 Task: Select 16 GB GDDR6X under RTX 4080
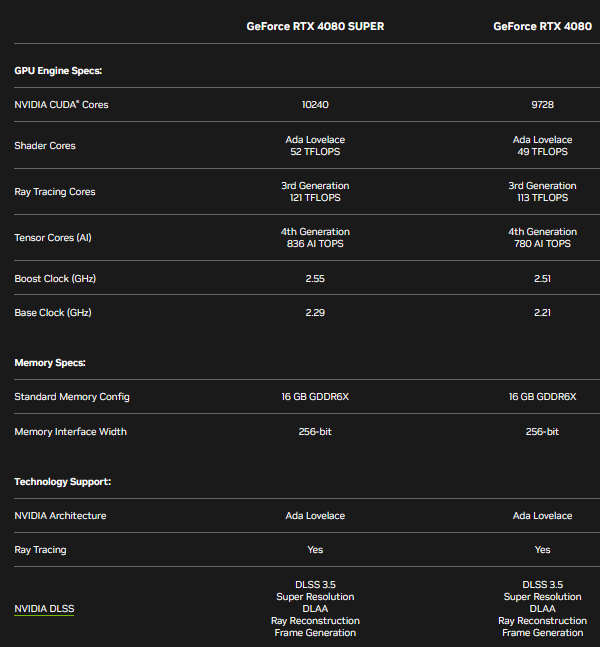pyautogui.click(x=542, y=397)
